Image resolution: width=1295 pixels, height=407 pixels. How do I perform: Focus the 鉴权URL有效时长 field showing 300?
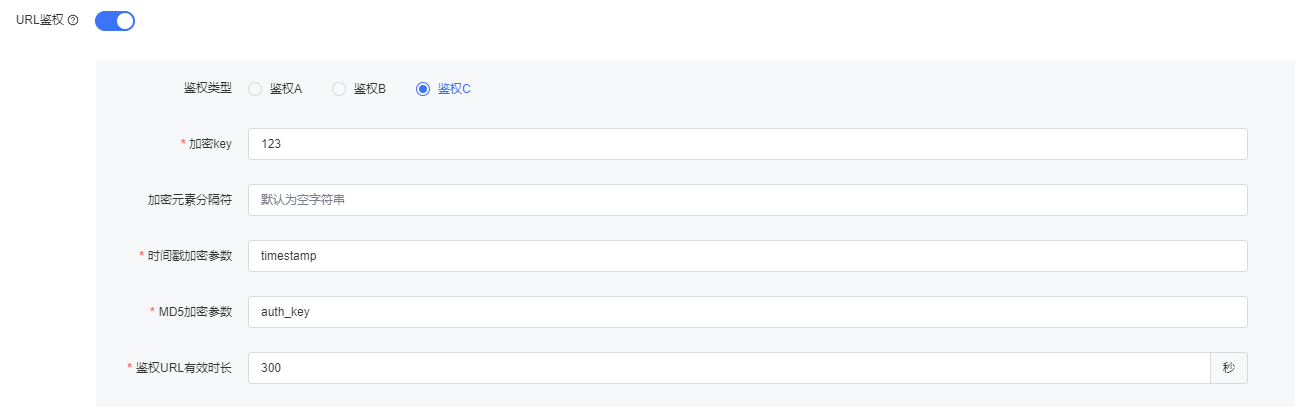tap(729, 368)
